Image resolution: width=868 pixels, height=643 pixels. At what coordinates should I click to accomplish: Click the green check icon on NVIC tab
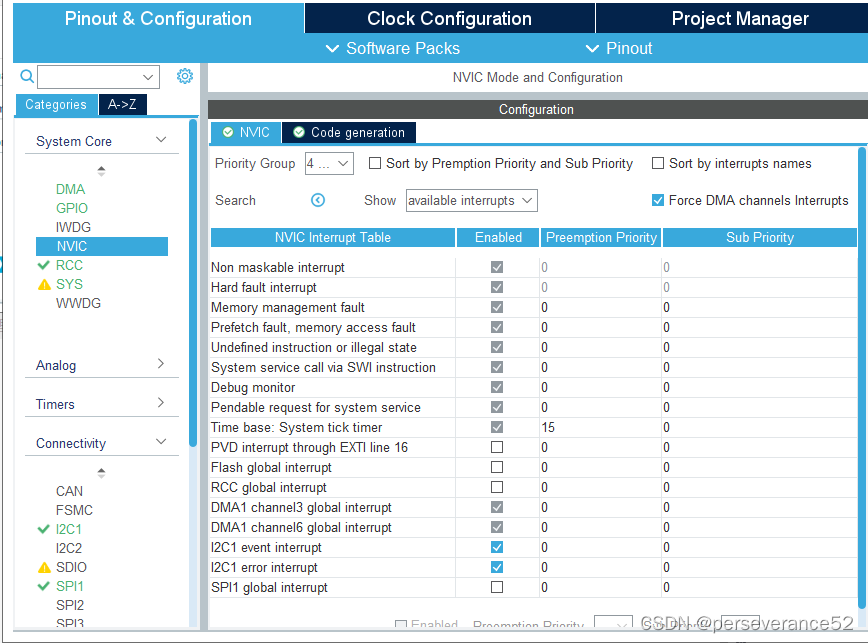tap(228, 132)
